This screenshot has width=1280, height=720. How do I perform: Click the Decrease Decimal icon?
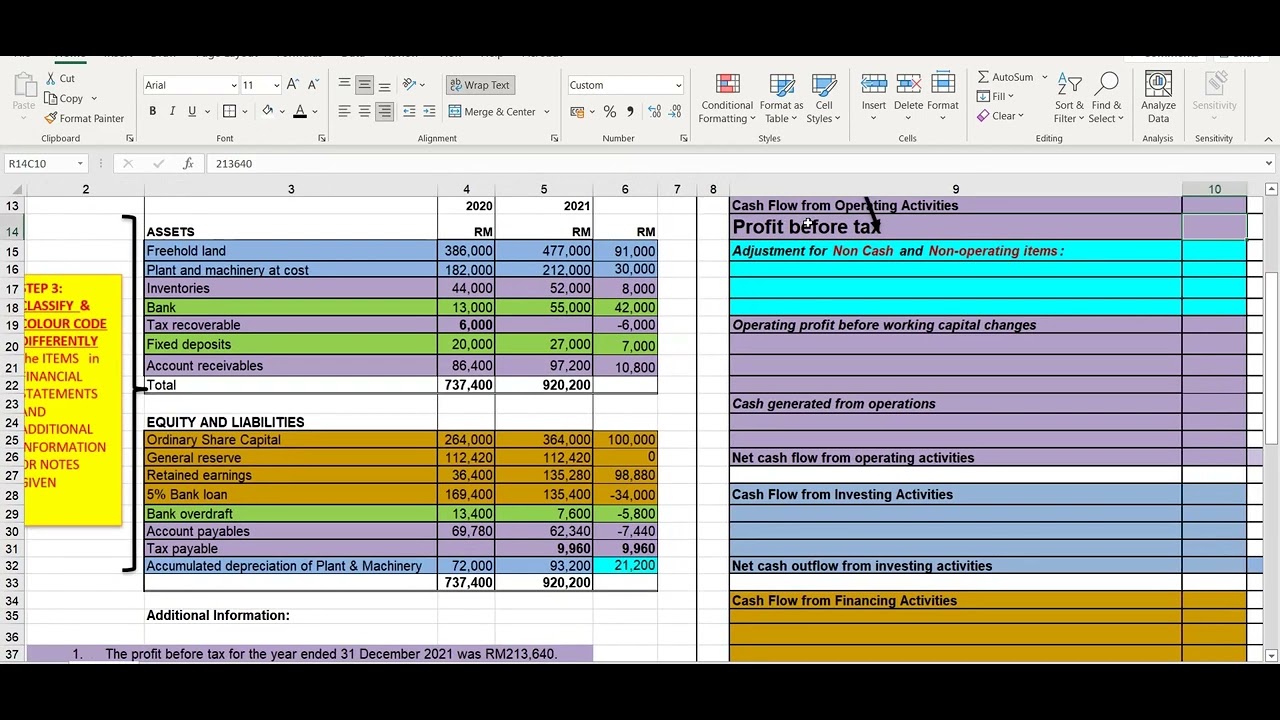tap(675, 112)
